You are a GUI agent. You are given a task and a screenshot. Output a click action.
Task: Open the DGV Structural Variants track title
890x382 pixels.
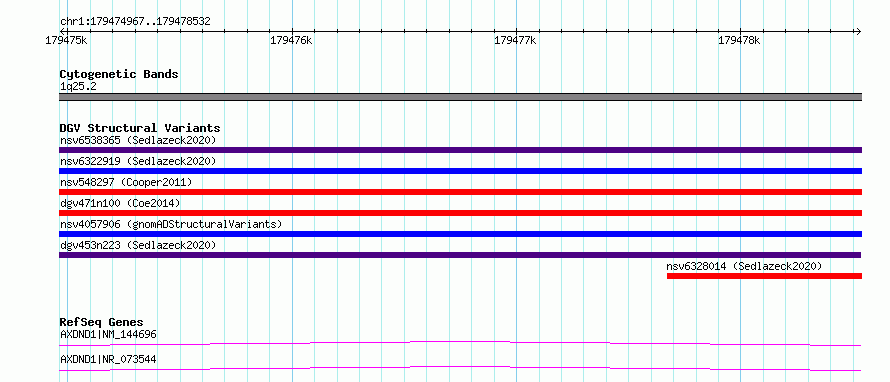point(140,128)
